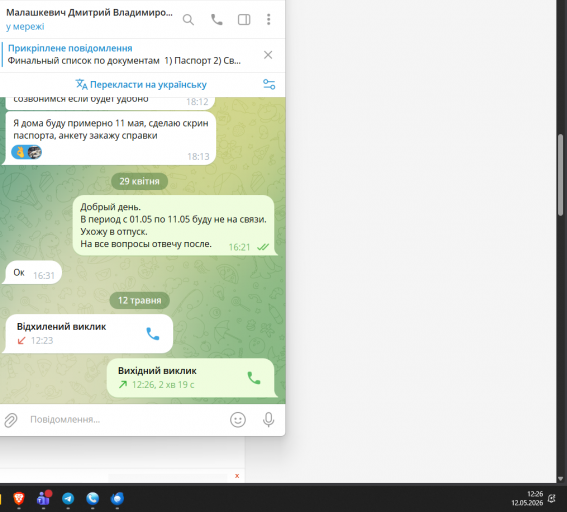
Task: Call back from 'Відхилений виклик' phone icon
Action: point(153,334)
